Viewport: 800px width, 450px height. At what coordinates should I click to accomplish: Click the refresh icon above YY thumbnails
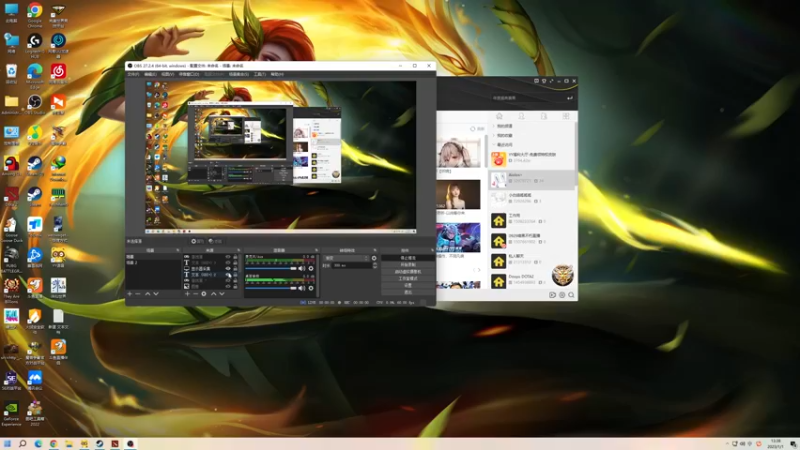coord(472,129)
